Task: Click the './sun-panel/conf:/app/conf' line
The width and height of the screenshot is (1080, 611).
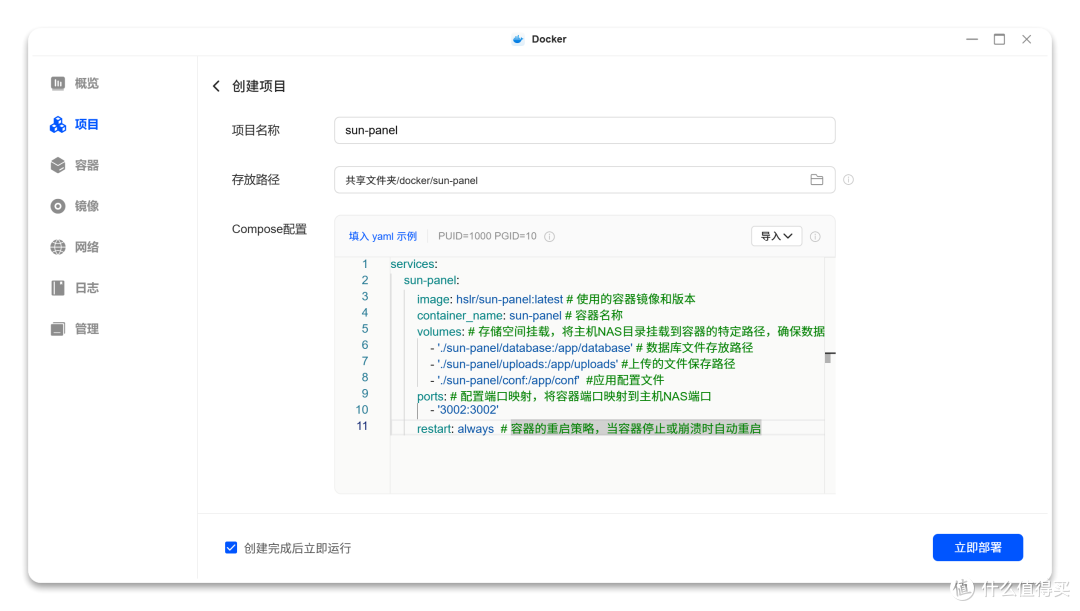Action: [547, 380]
